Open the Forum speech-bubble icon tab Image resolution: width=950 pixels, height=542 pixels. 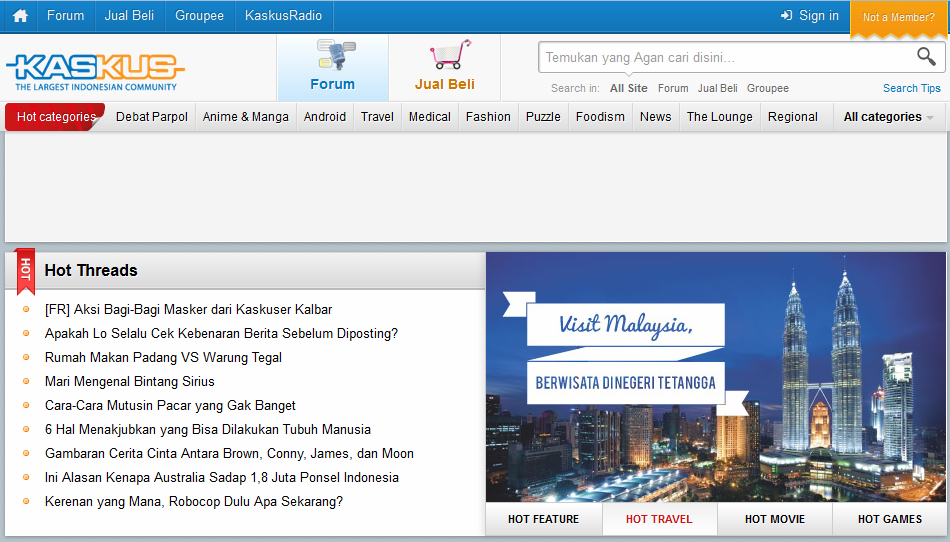[333, 67]
